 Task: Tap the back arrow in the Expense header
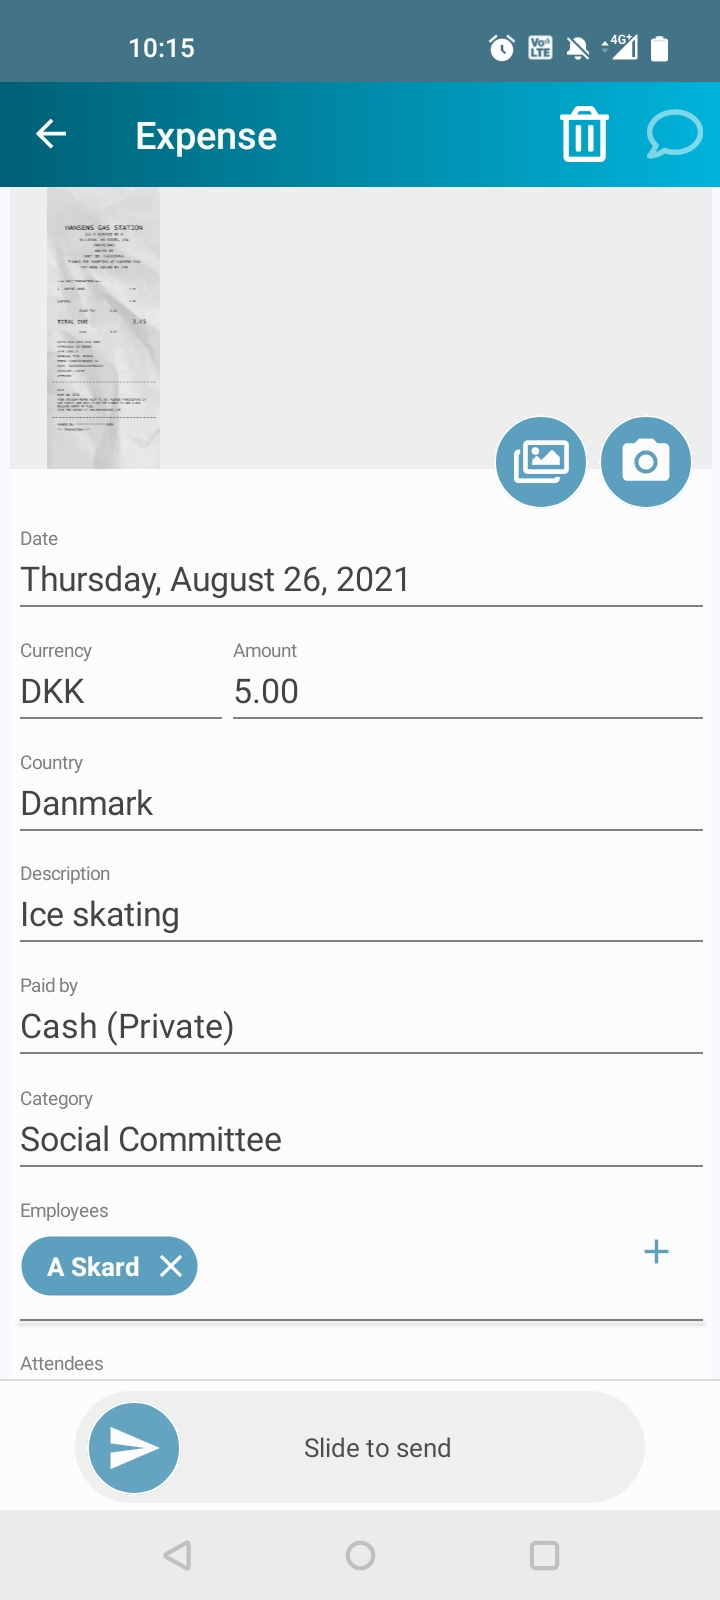coord(51,134)
